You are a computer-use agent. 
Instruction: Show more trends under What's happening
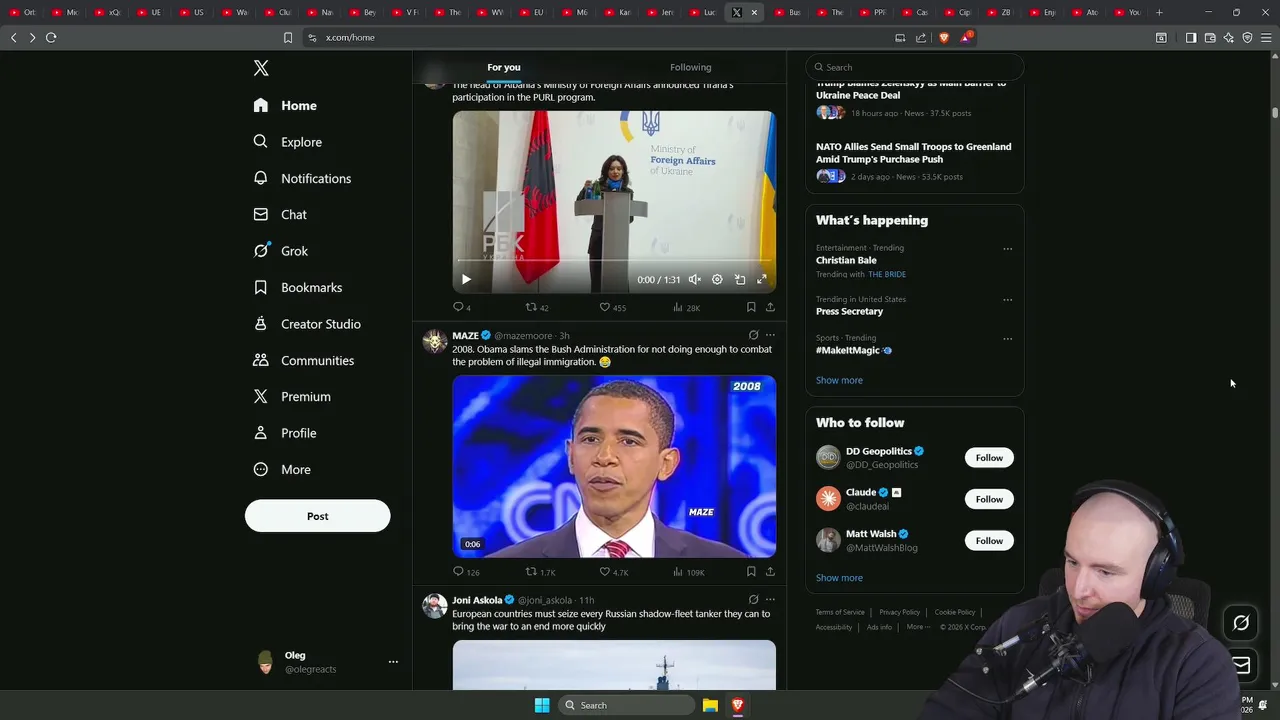(839, 380)
